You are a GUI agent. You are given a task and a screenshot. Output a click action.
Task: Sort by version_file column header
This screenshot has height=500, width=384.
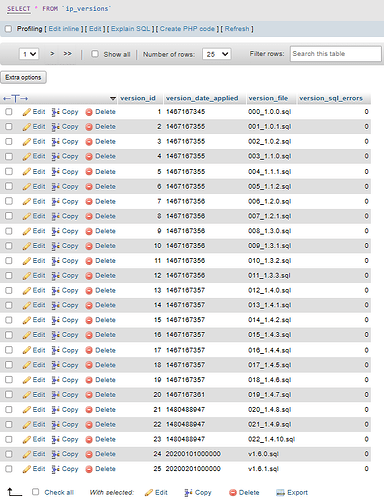[268, 98]
